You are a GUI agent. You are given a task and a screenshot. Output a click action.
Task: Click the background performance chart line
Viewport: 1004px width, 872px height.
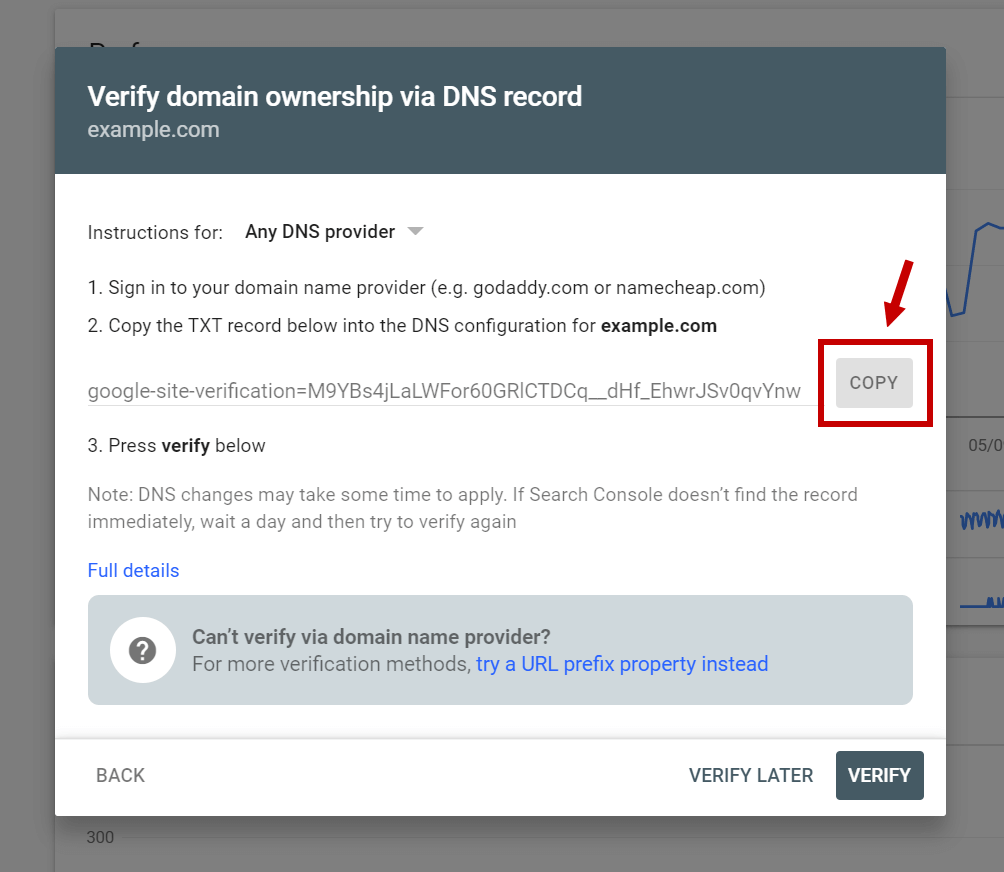click(x=975, y=269)
